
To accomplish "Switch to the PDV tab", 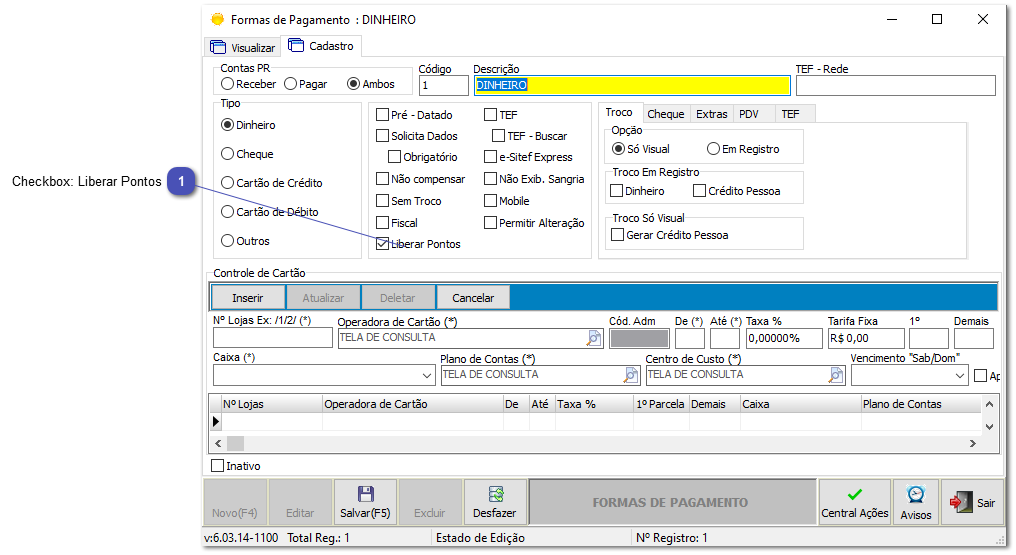I will [x=748, y=113].
